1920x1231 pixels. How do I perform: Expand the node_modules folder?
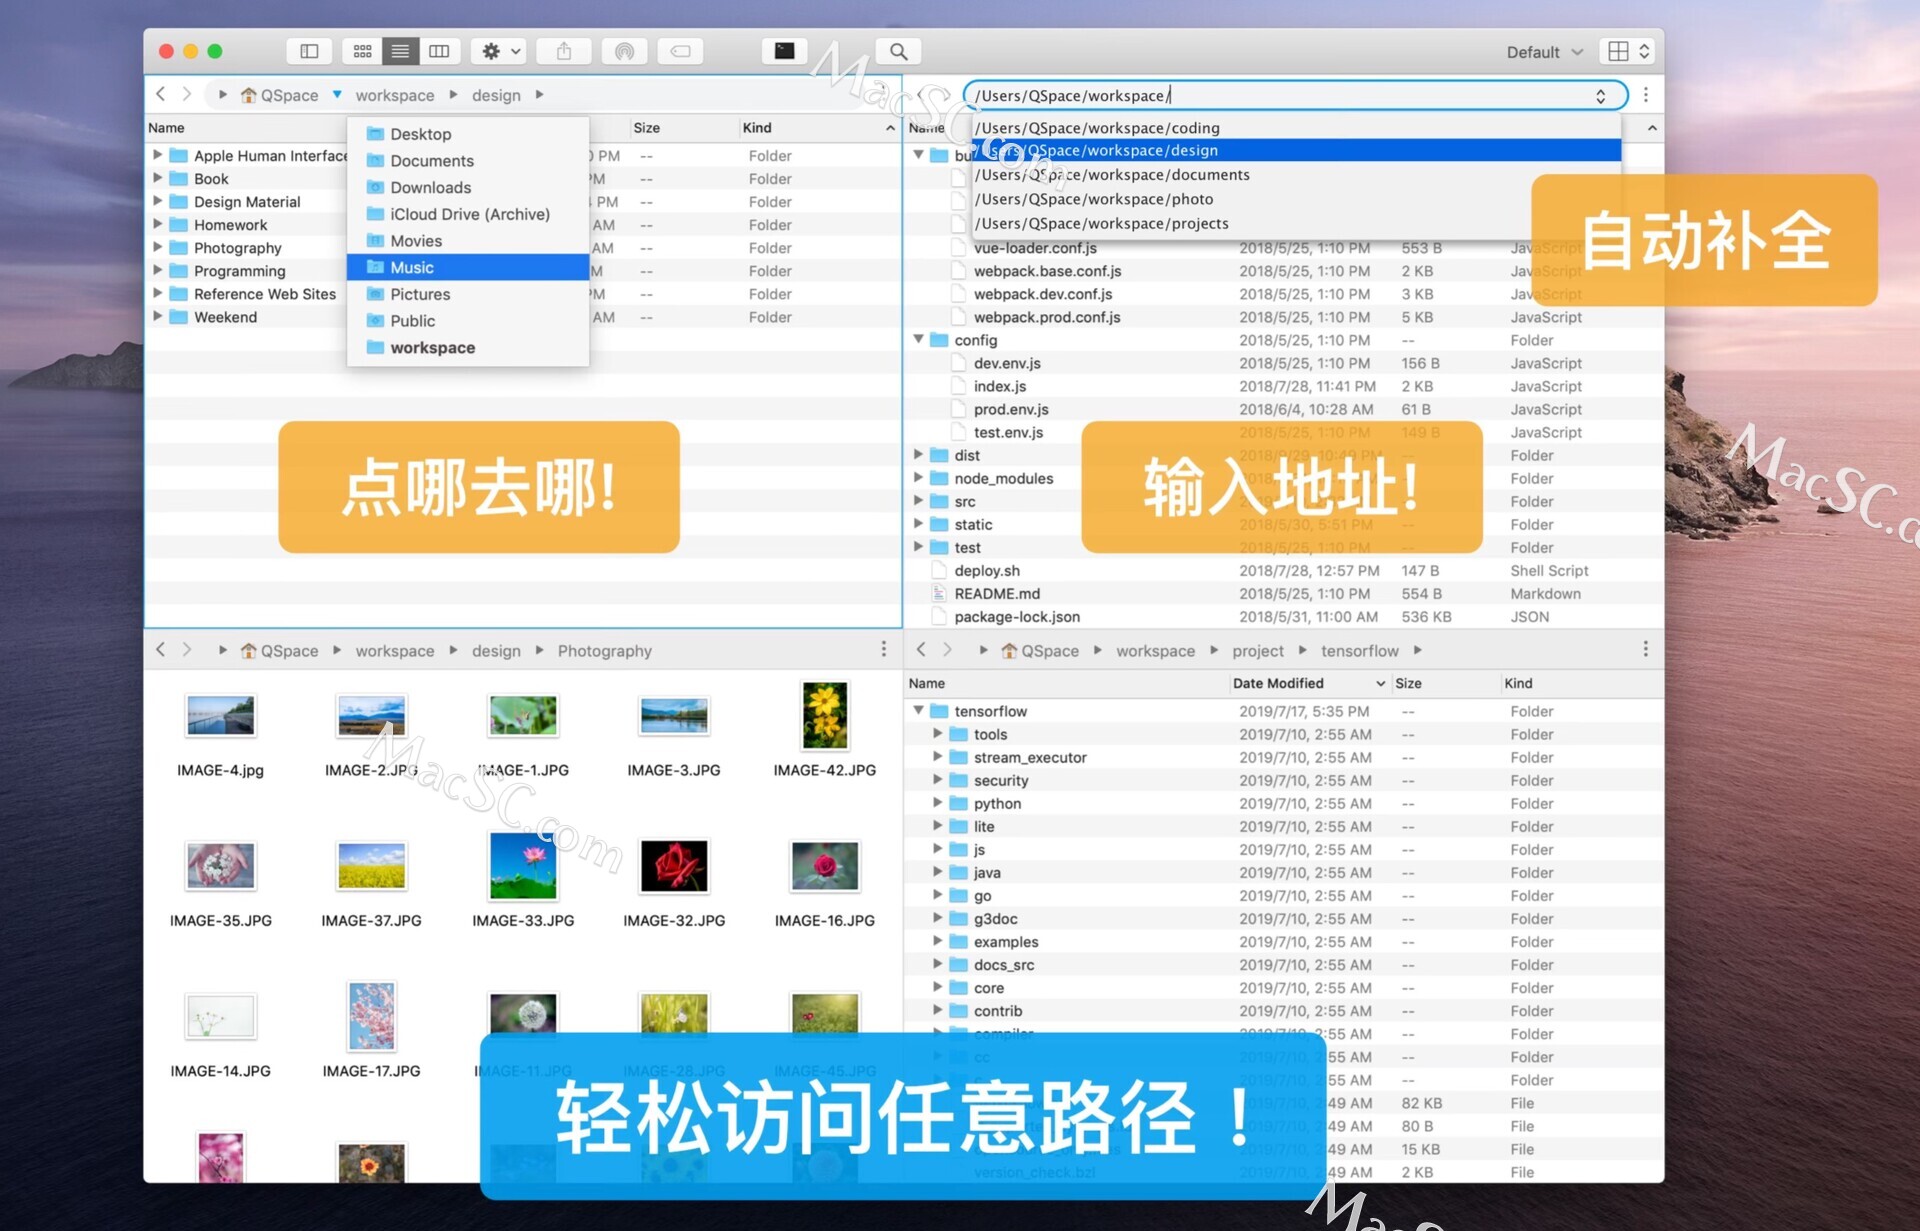[x=918, y=478]
